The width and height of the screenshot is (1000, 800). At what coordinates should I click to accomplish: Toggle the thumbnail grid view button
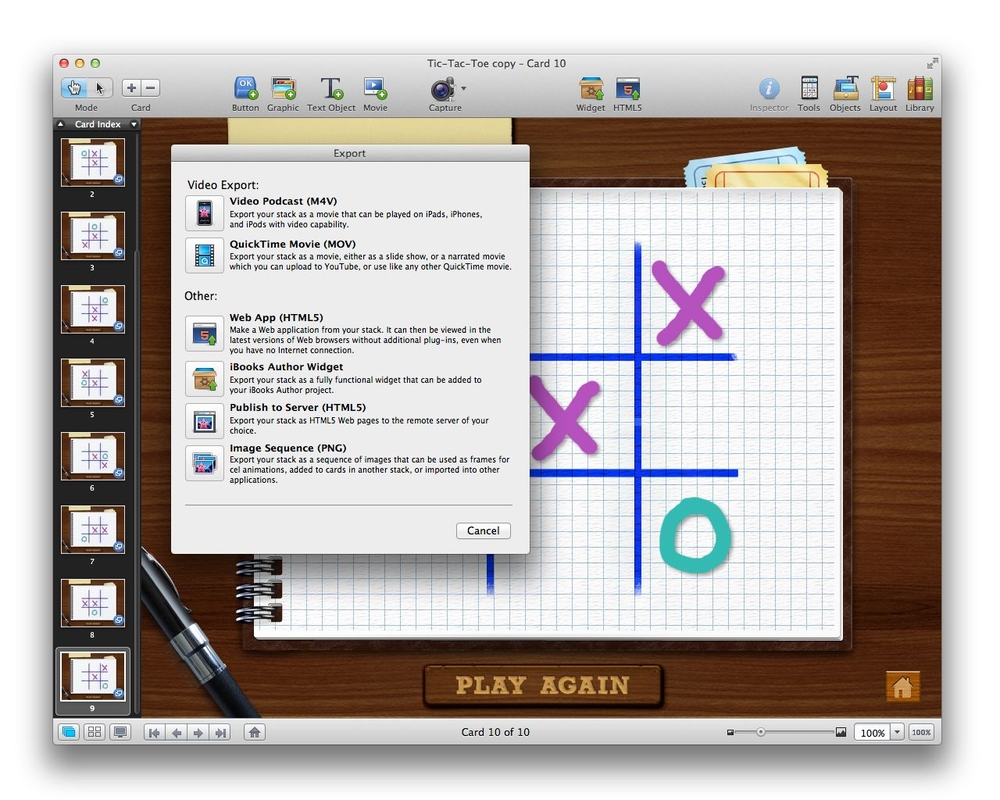point(95,732)
